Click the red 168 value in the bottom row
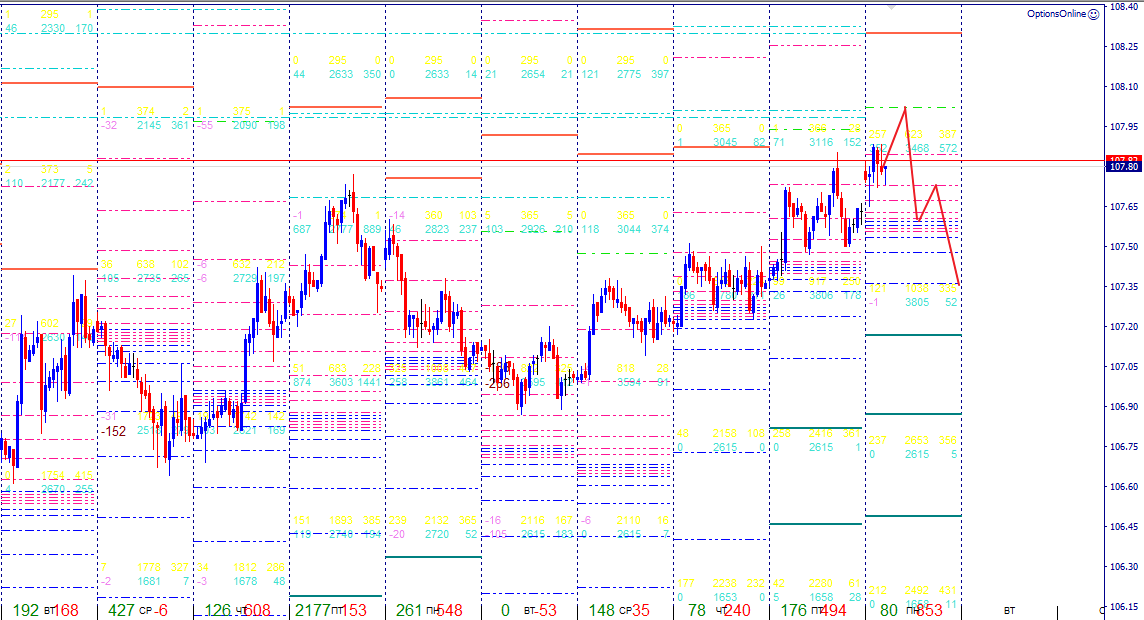Image resolution: width=1144 pixels, height=620 pixels. 66,610
